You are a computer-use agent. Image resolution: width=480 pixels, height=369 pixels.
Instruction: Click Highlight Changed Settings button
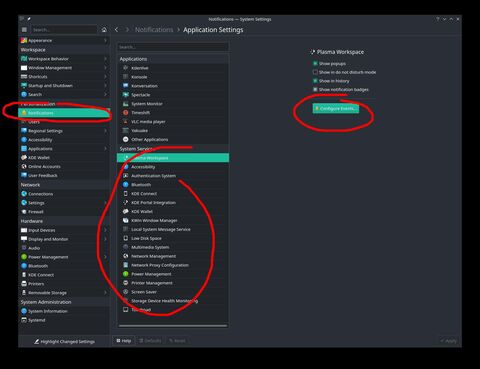pos(64,341)
